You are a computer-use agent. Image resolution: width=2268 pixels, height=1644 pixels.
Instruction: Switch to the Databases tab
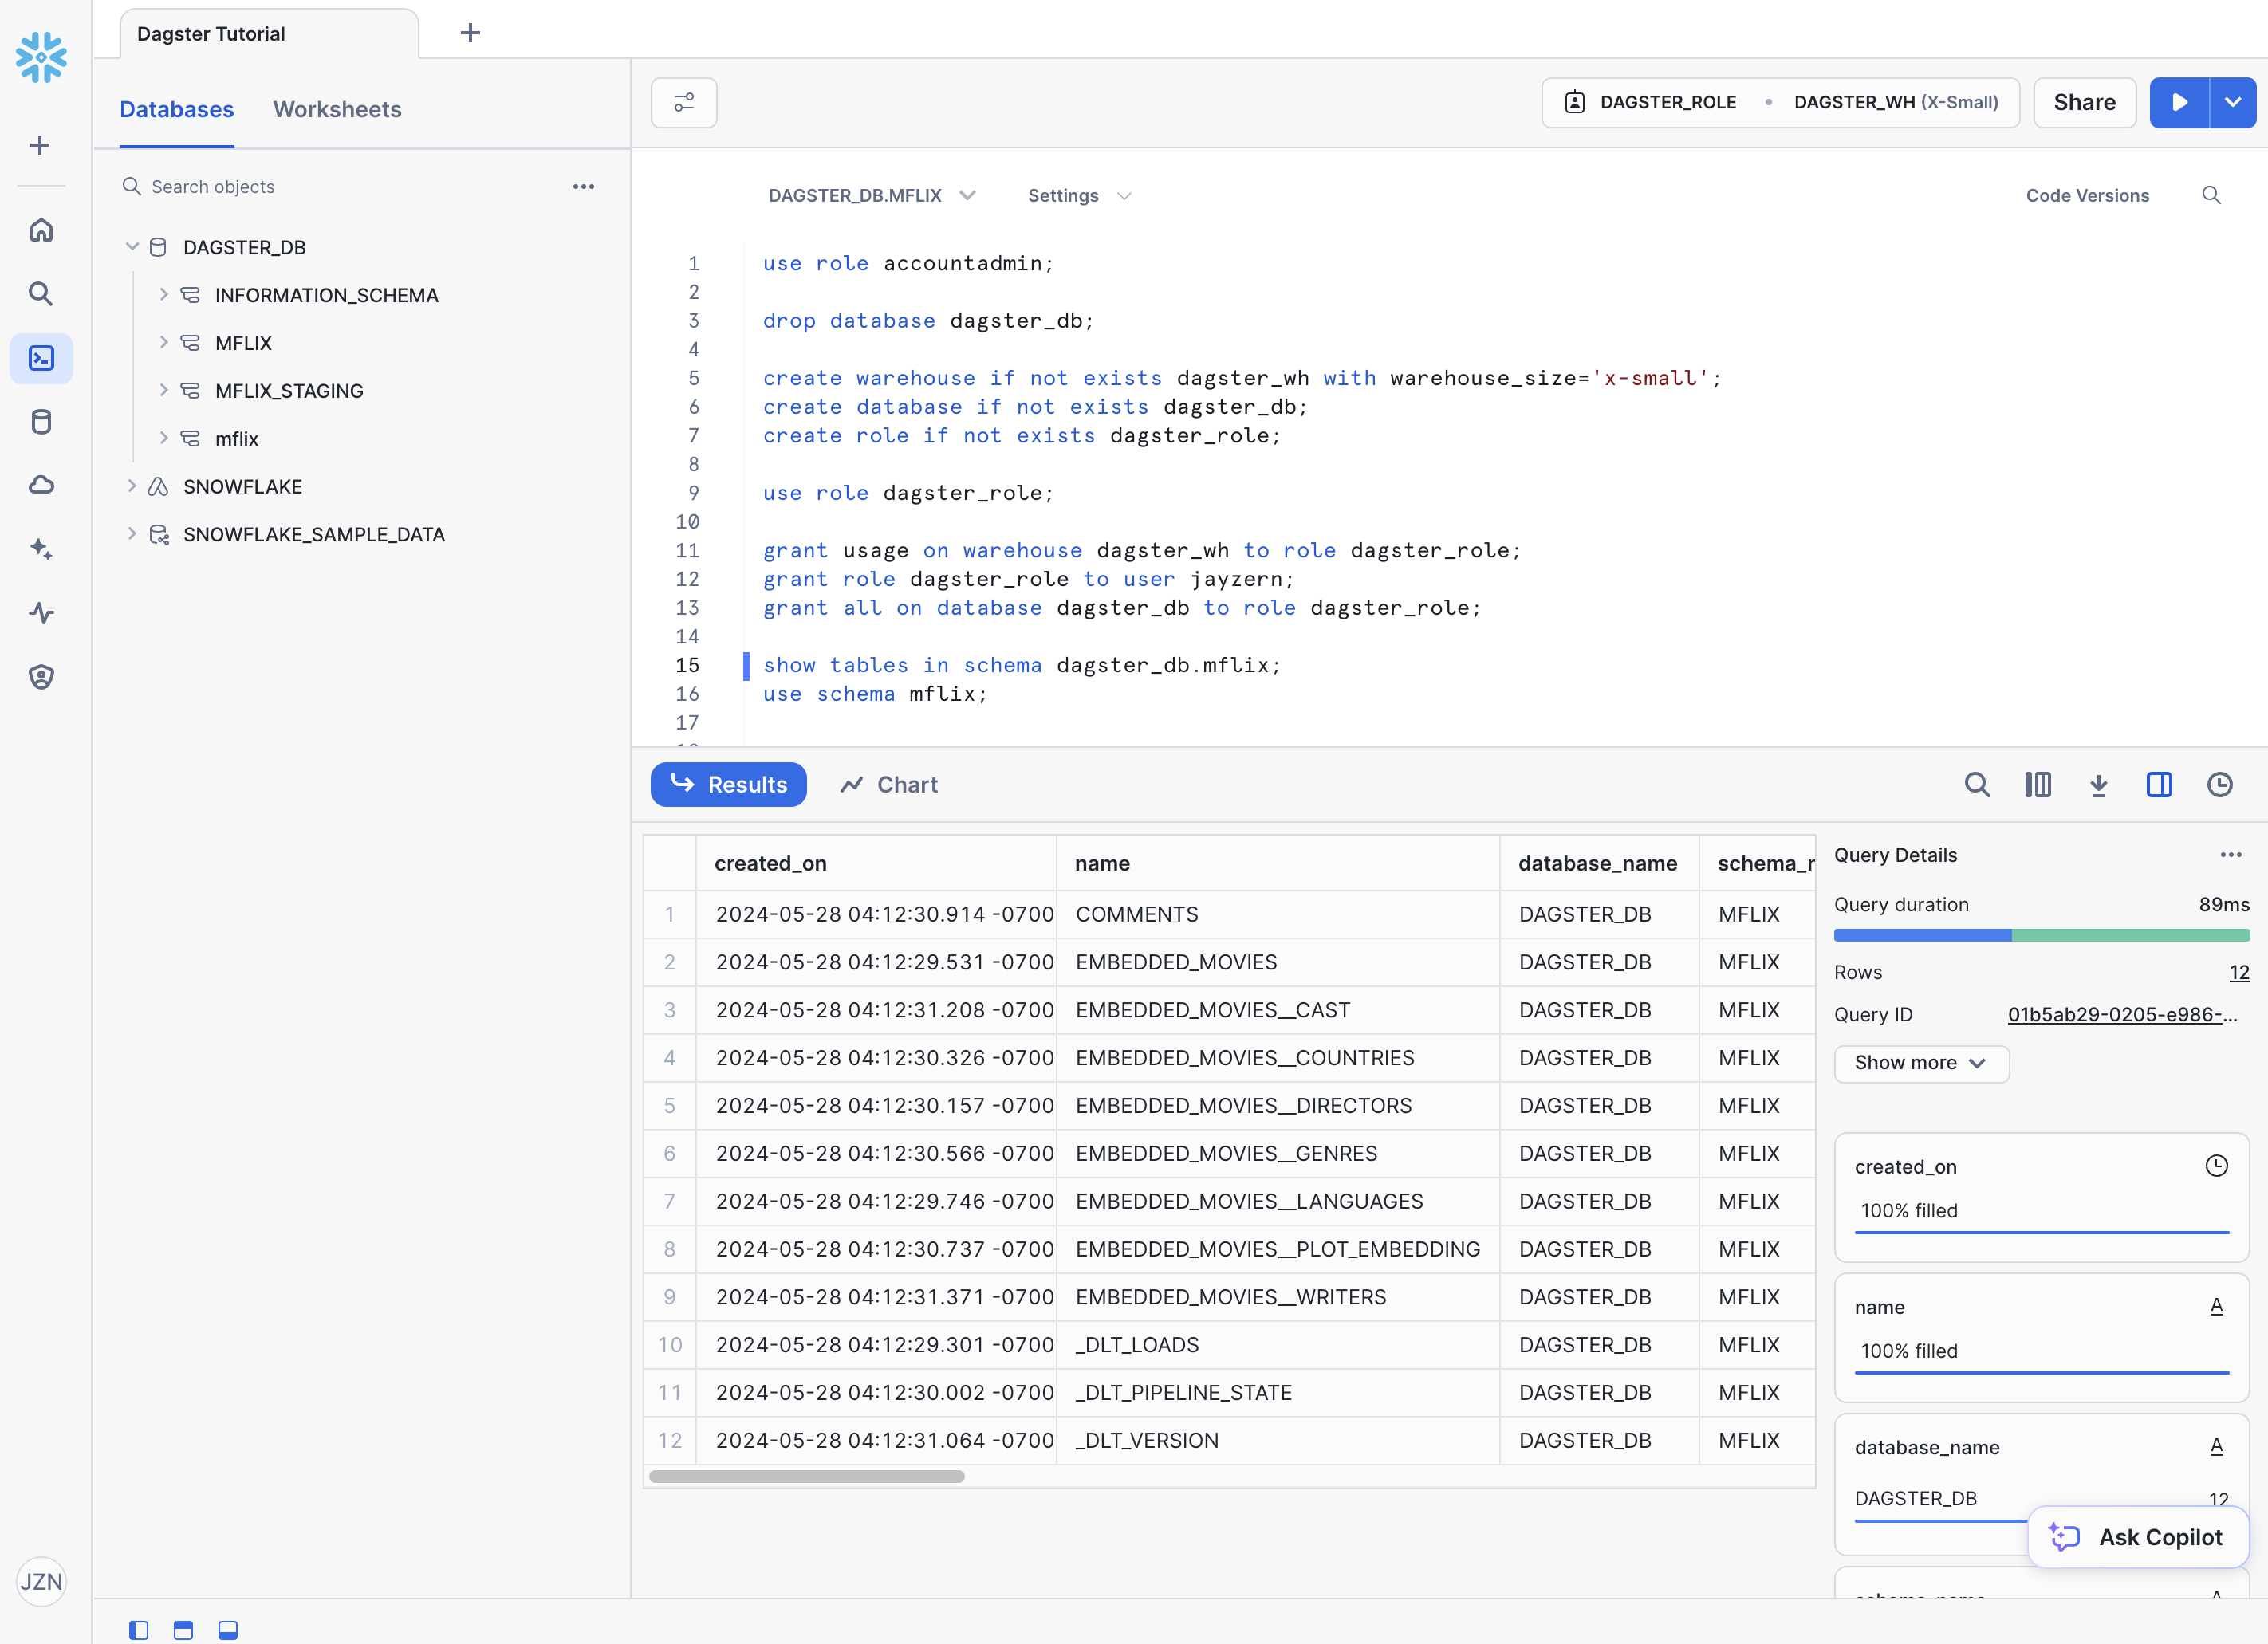pos(177,110)
